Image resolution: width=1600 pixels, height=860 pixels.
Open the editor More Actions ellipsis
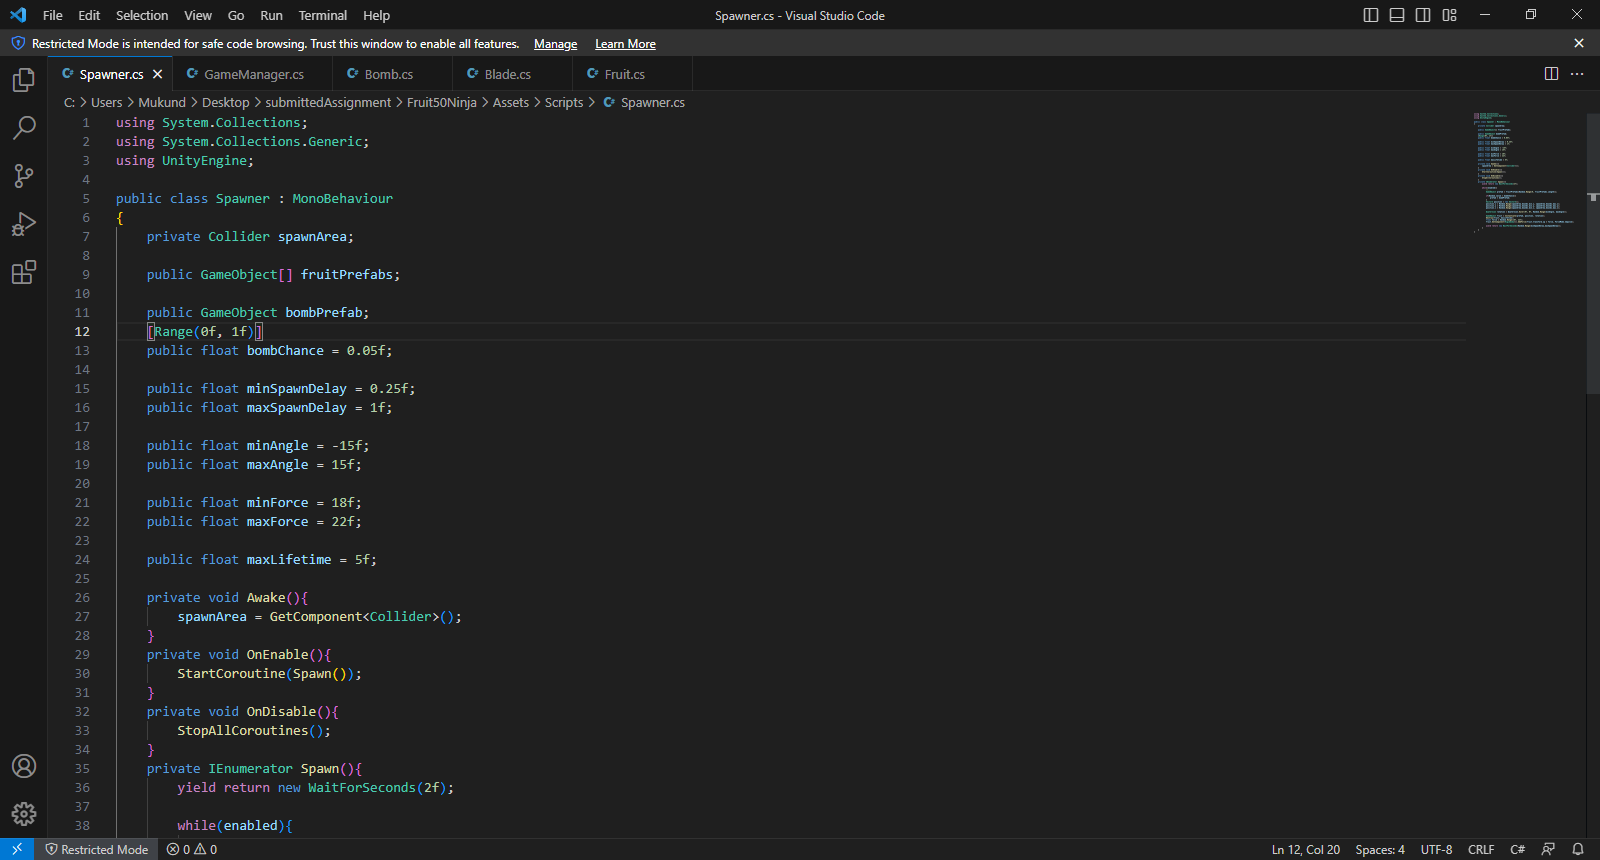(1577, 74)
